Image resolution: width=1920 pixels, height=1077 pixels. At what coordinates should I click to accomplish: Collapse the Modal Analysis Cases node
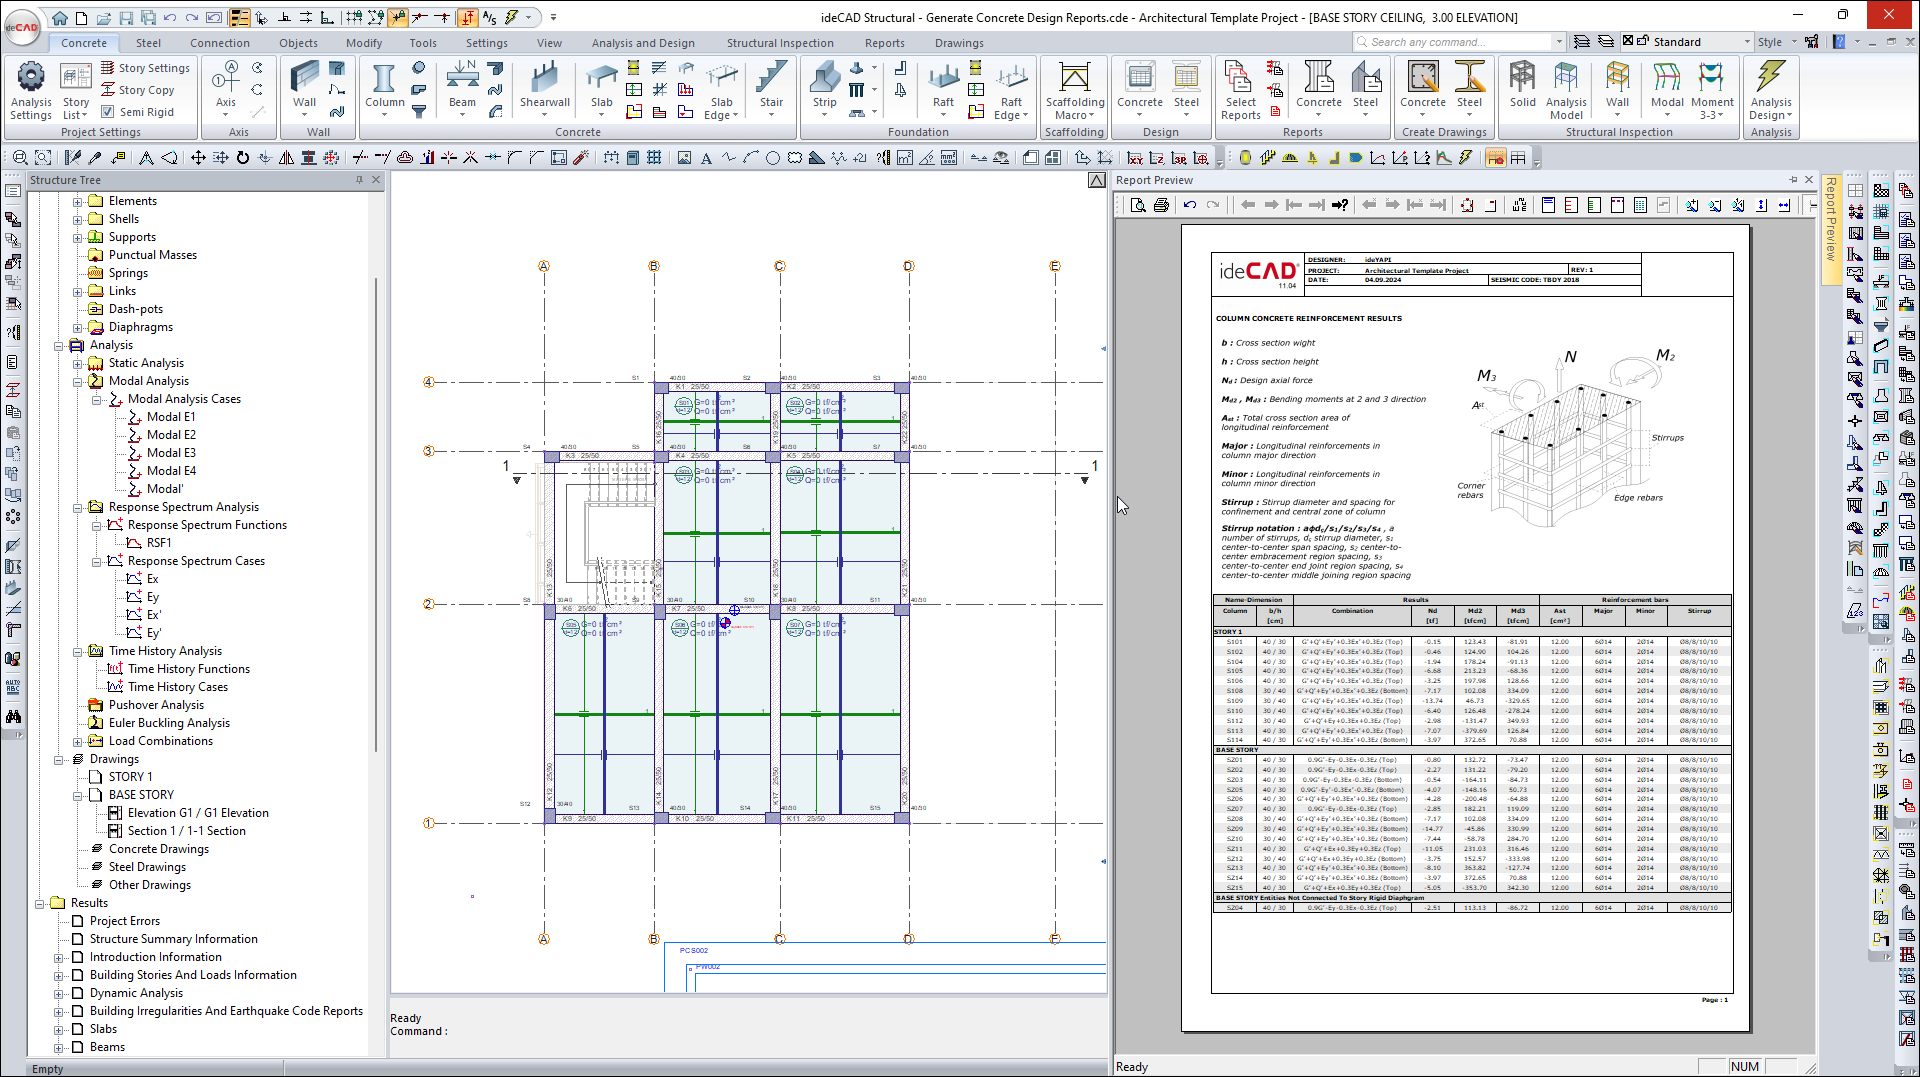click(97, 399)
